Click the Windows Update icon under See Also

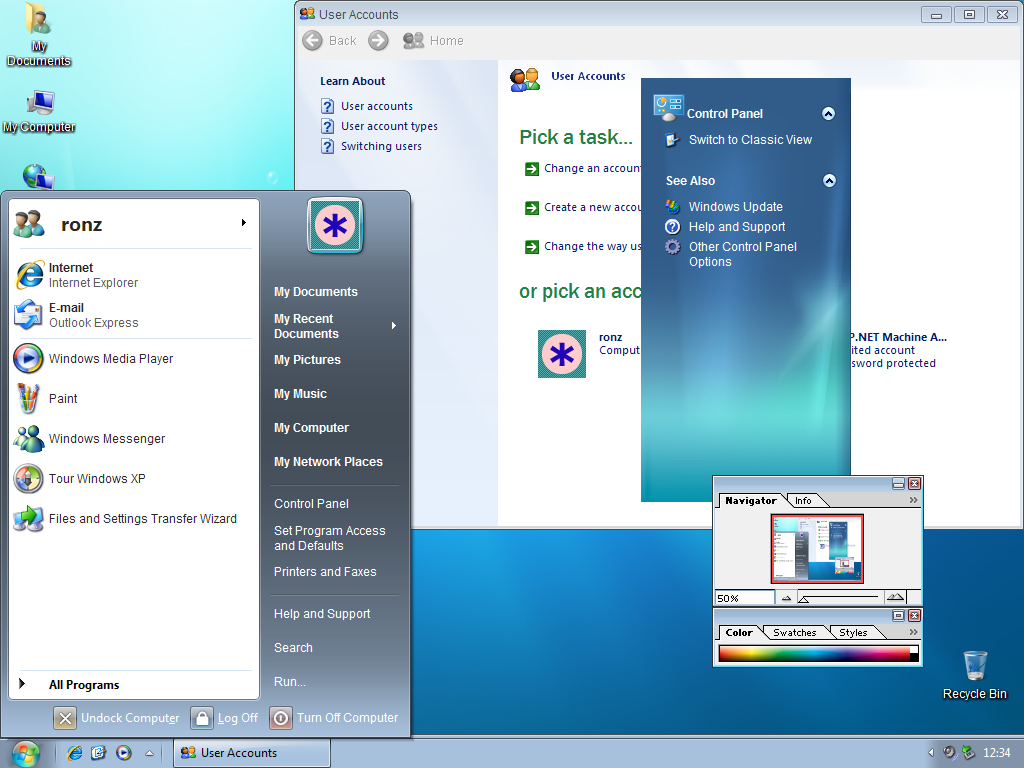(x=673, y=206)
